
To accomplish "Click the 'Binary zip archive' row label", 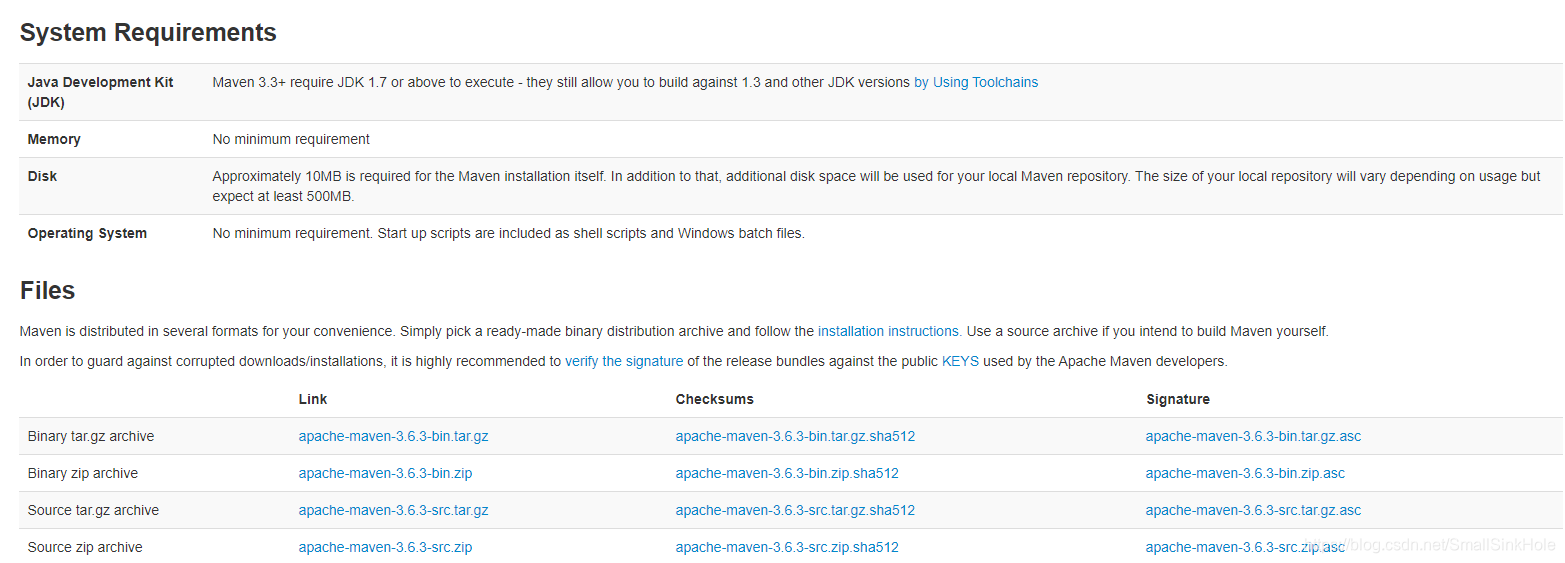I will (83, 473).
